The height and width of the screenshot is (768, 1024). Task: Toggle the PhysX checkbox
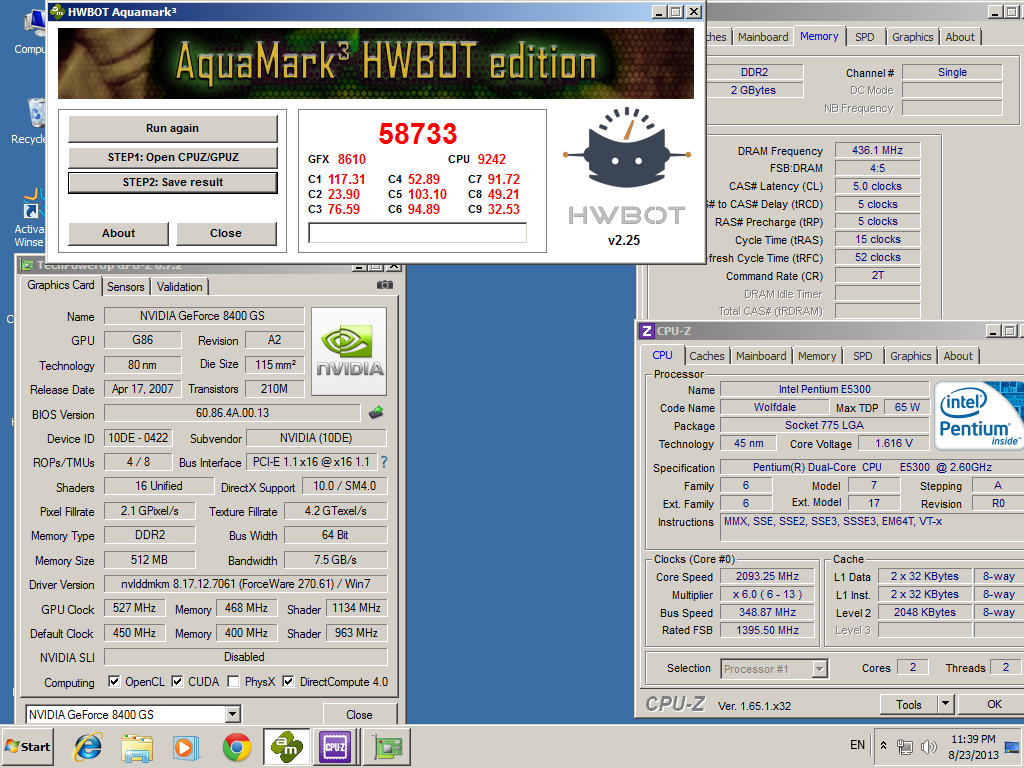pyautogui.click(x=232, y=681)
